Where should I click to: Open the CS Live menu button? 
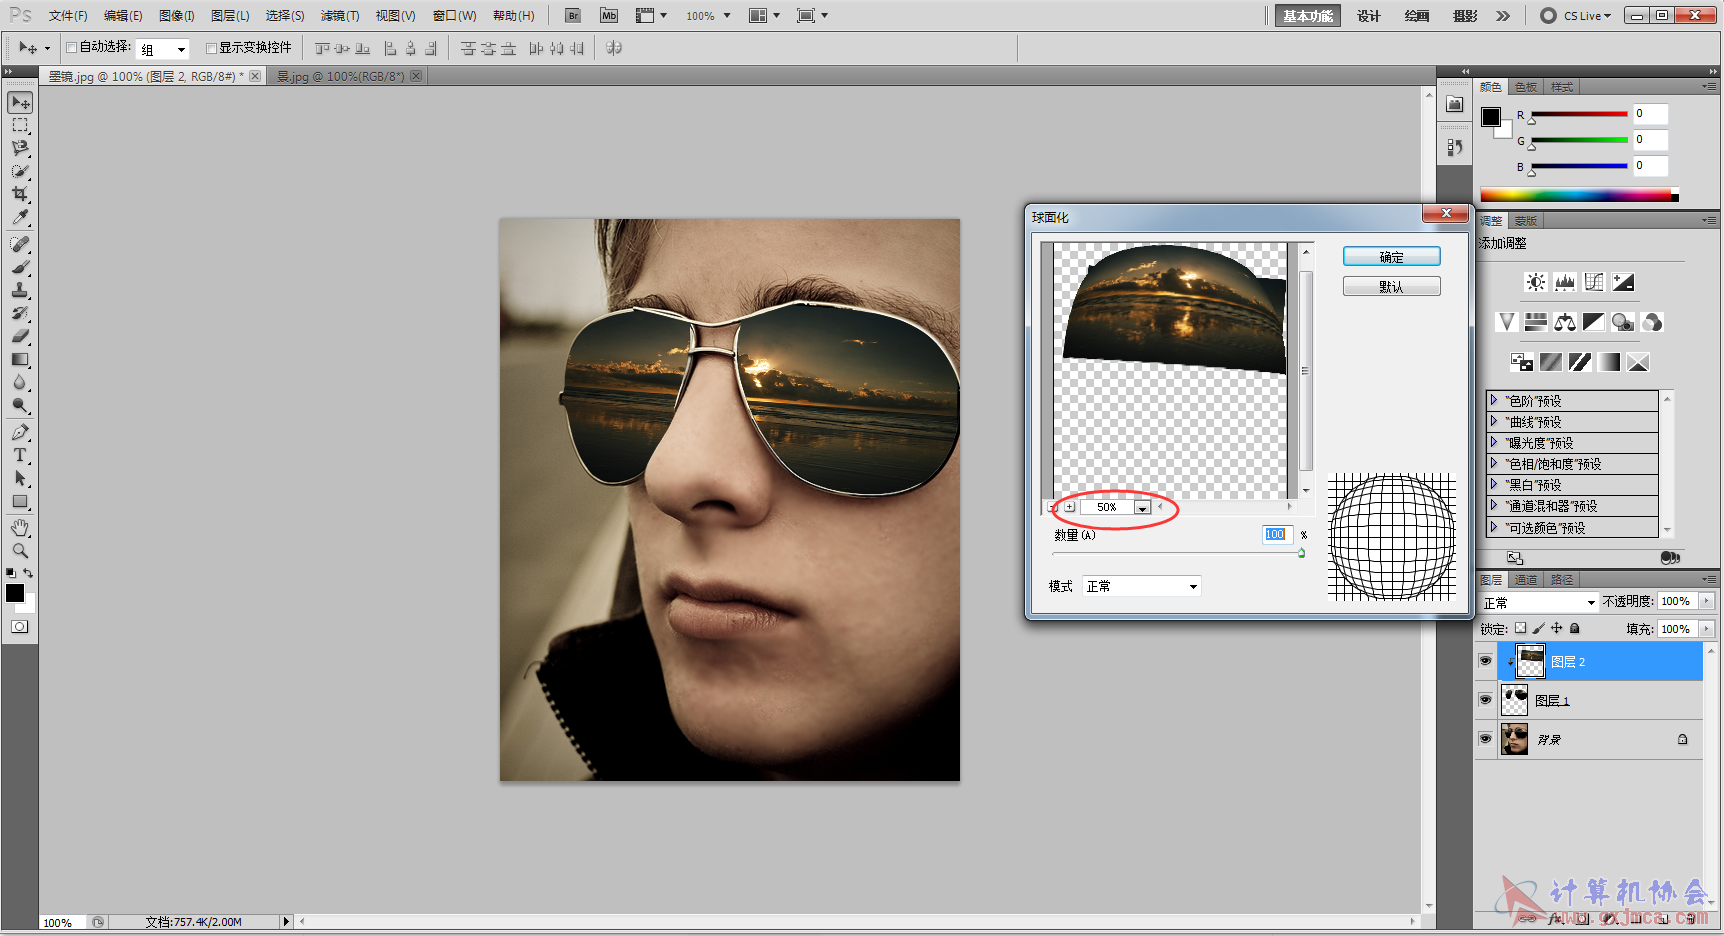1576,16
